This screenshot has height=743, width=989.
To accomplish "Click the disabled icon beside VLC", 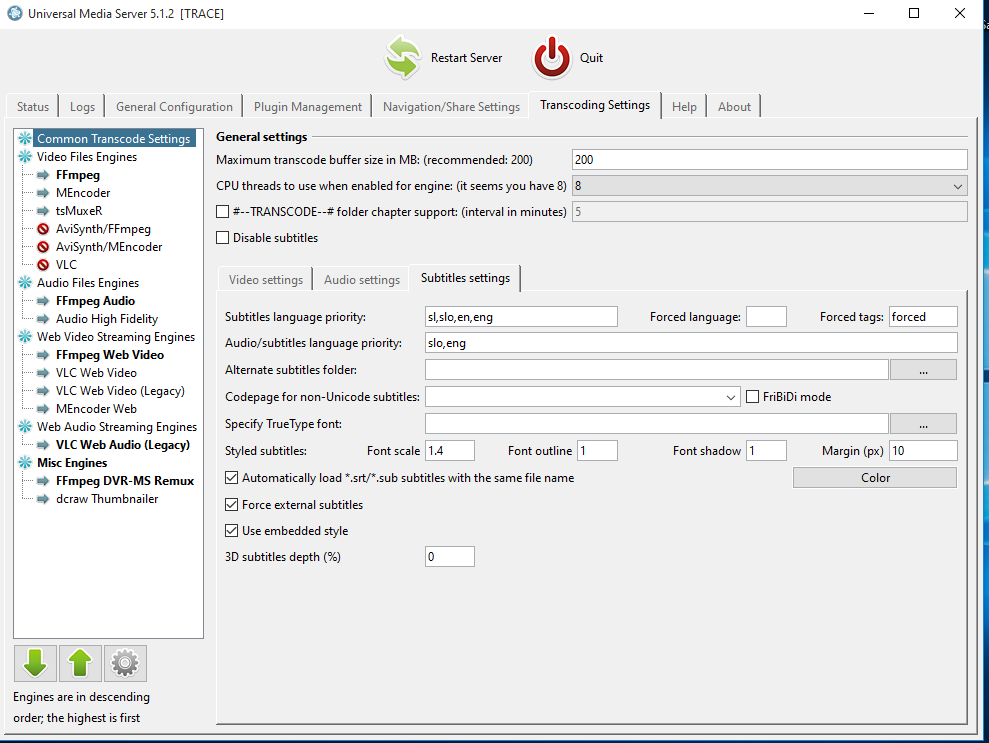I will click(43, 265).
